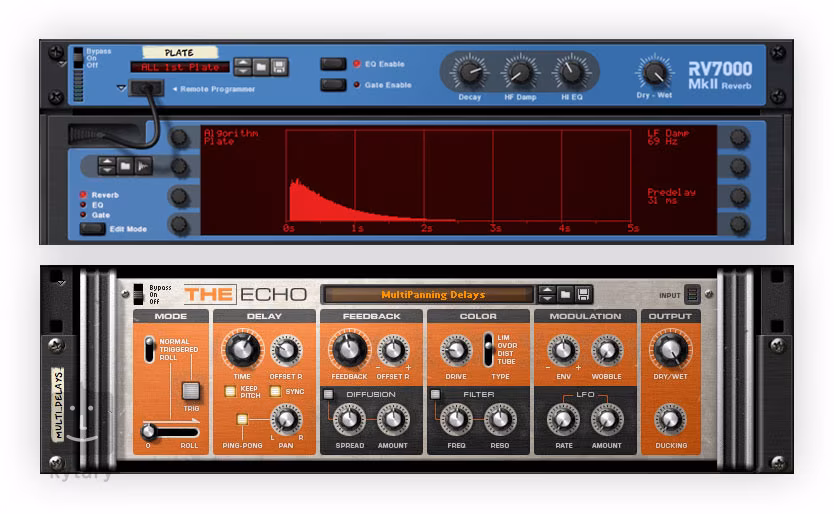834x514 pixels.
Task: Click the Color Type selector switch
Action: point(488,349)
